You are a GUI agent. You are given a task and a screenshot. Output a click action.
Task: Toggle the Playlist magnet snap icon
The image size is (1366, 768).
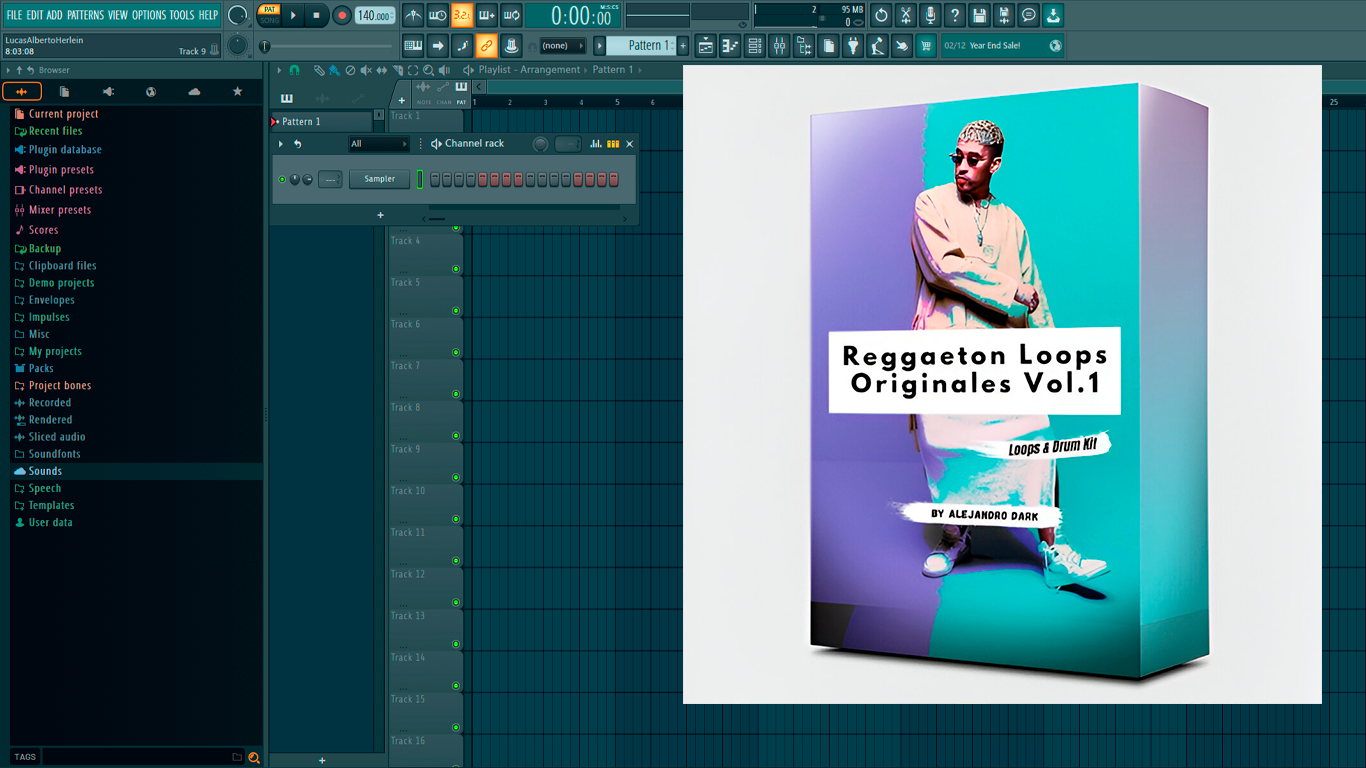295,70
